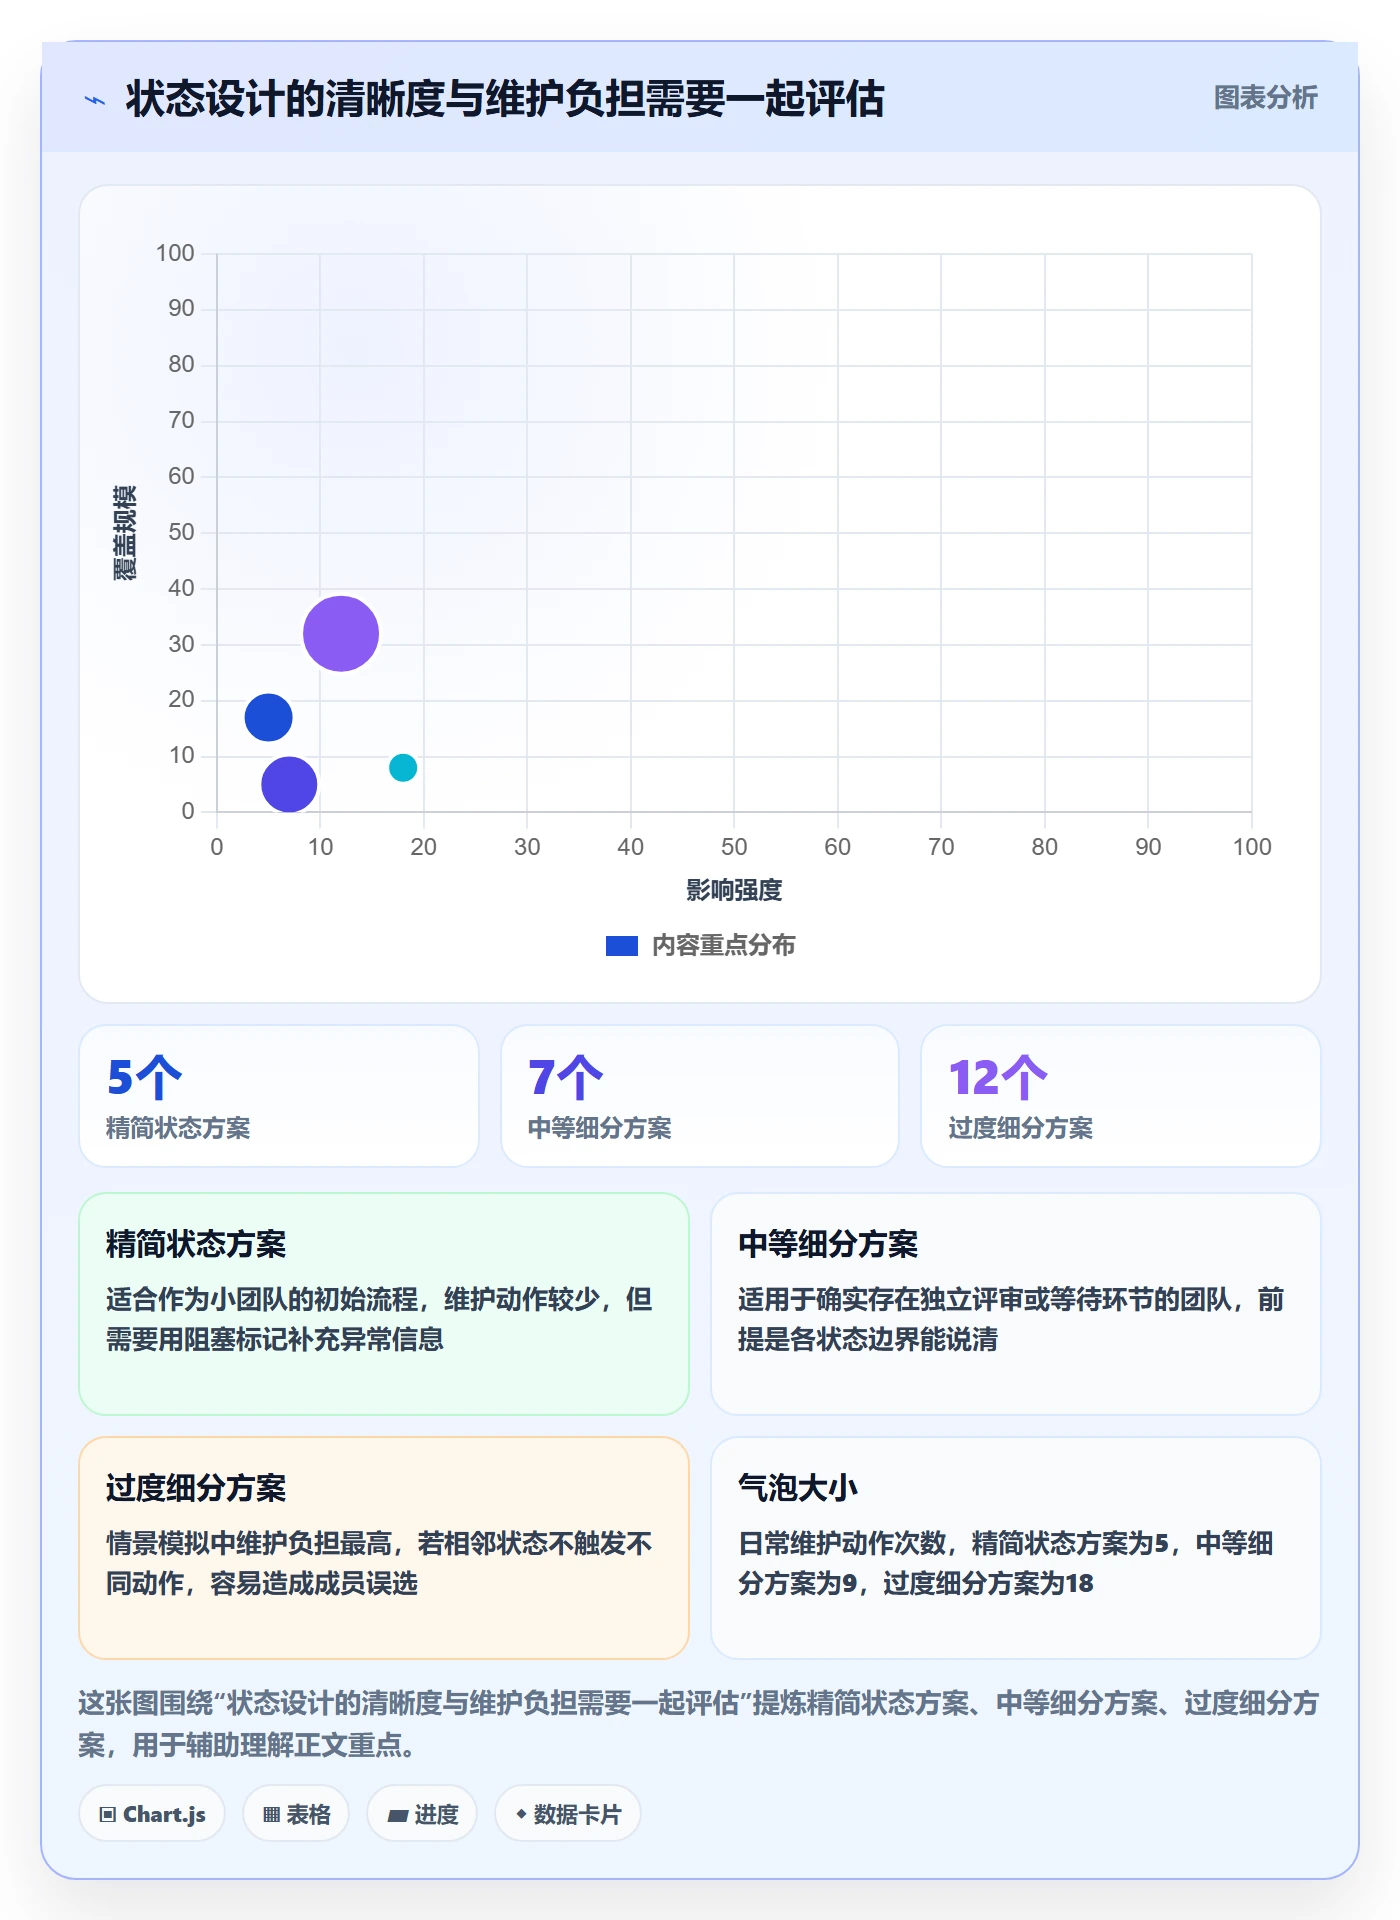Select the 5个 精简状态方案 stat card
This screenshot has width=1400, height=1920.
(279, 1096)
